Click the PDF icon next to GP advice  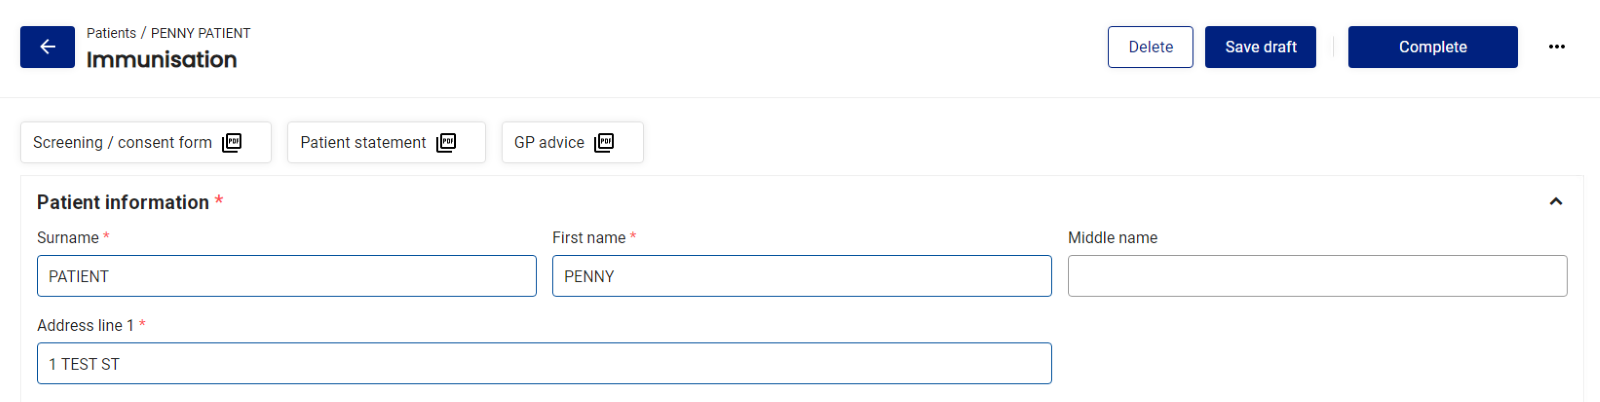point(604,143)
